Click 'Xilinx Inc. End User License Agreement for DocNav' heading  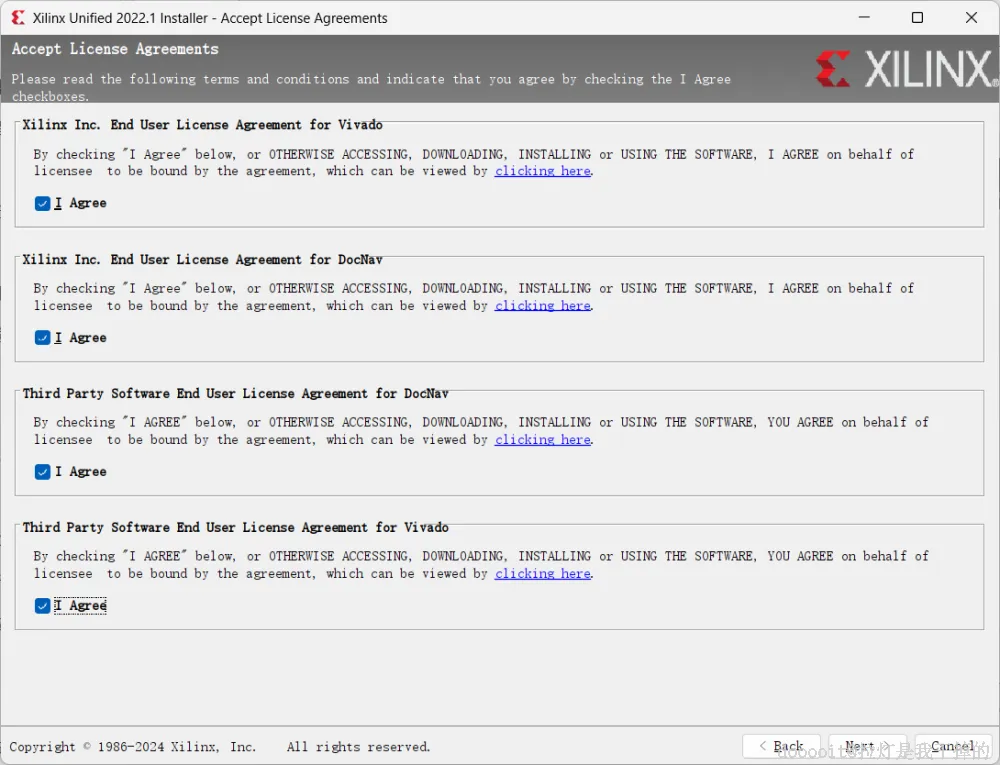tap(202, 259)
